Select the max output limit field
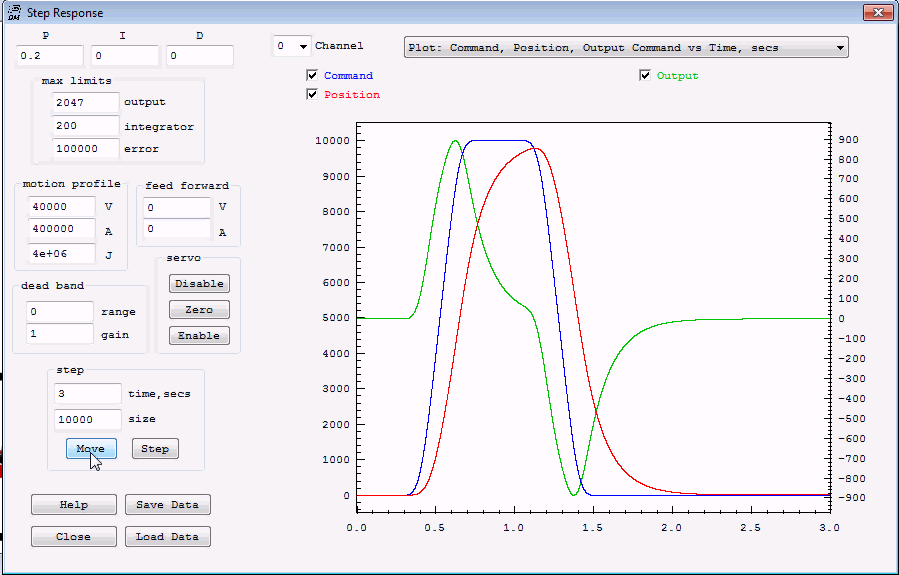The height and width of the screenshot is (575, 899). tap(85, 102)
